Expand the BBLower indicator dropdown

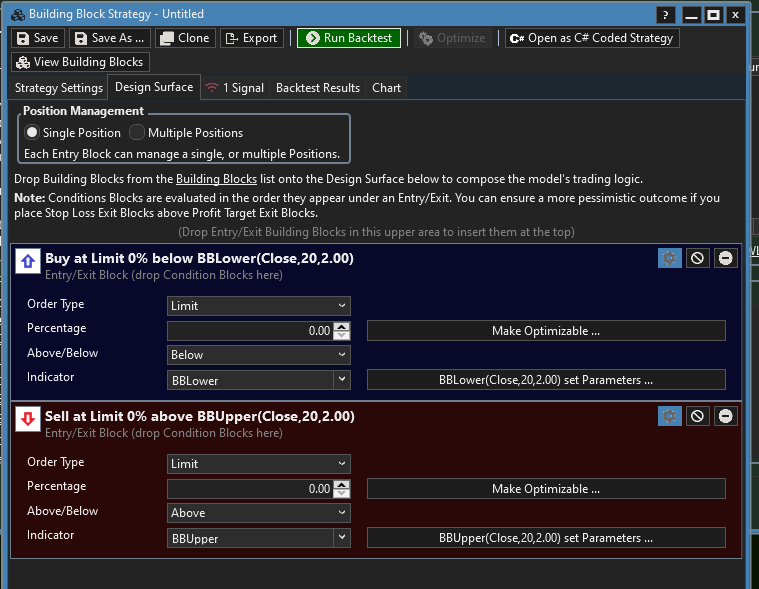tap(342, 380)
